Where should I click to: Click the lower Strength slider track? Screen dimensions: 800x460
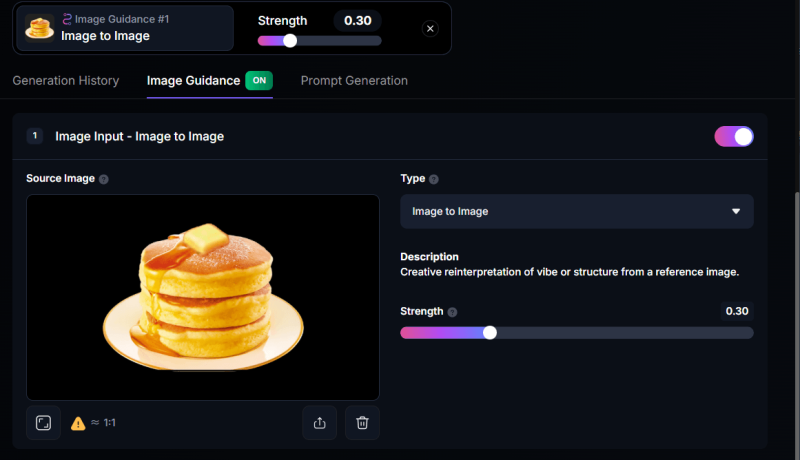620,333
